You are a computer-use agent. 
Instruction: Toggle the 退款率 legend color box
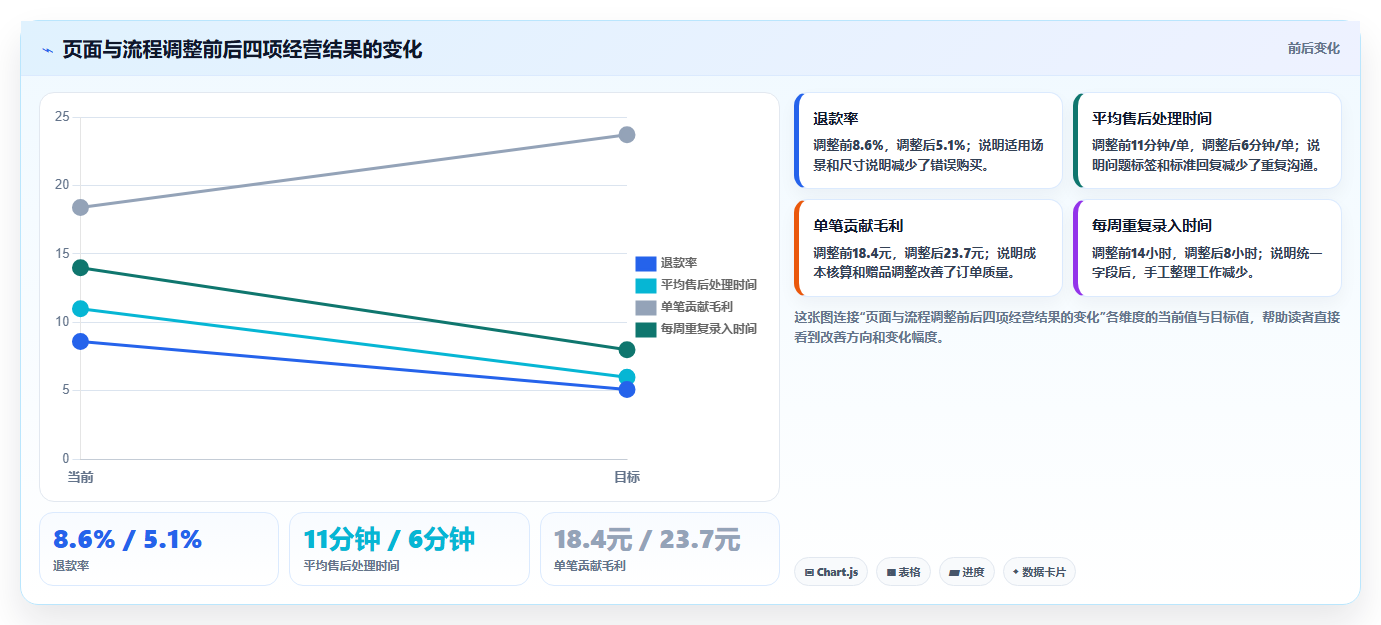(646, 263)
